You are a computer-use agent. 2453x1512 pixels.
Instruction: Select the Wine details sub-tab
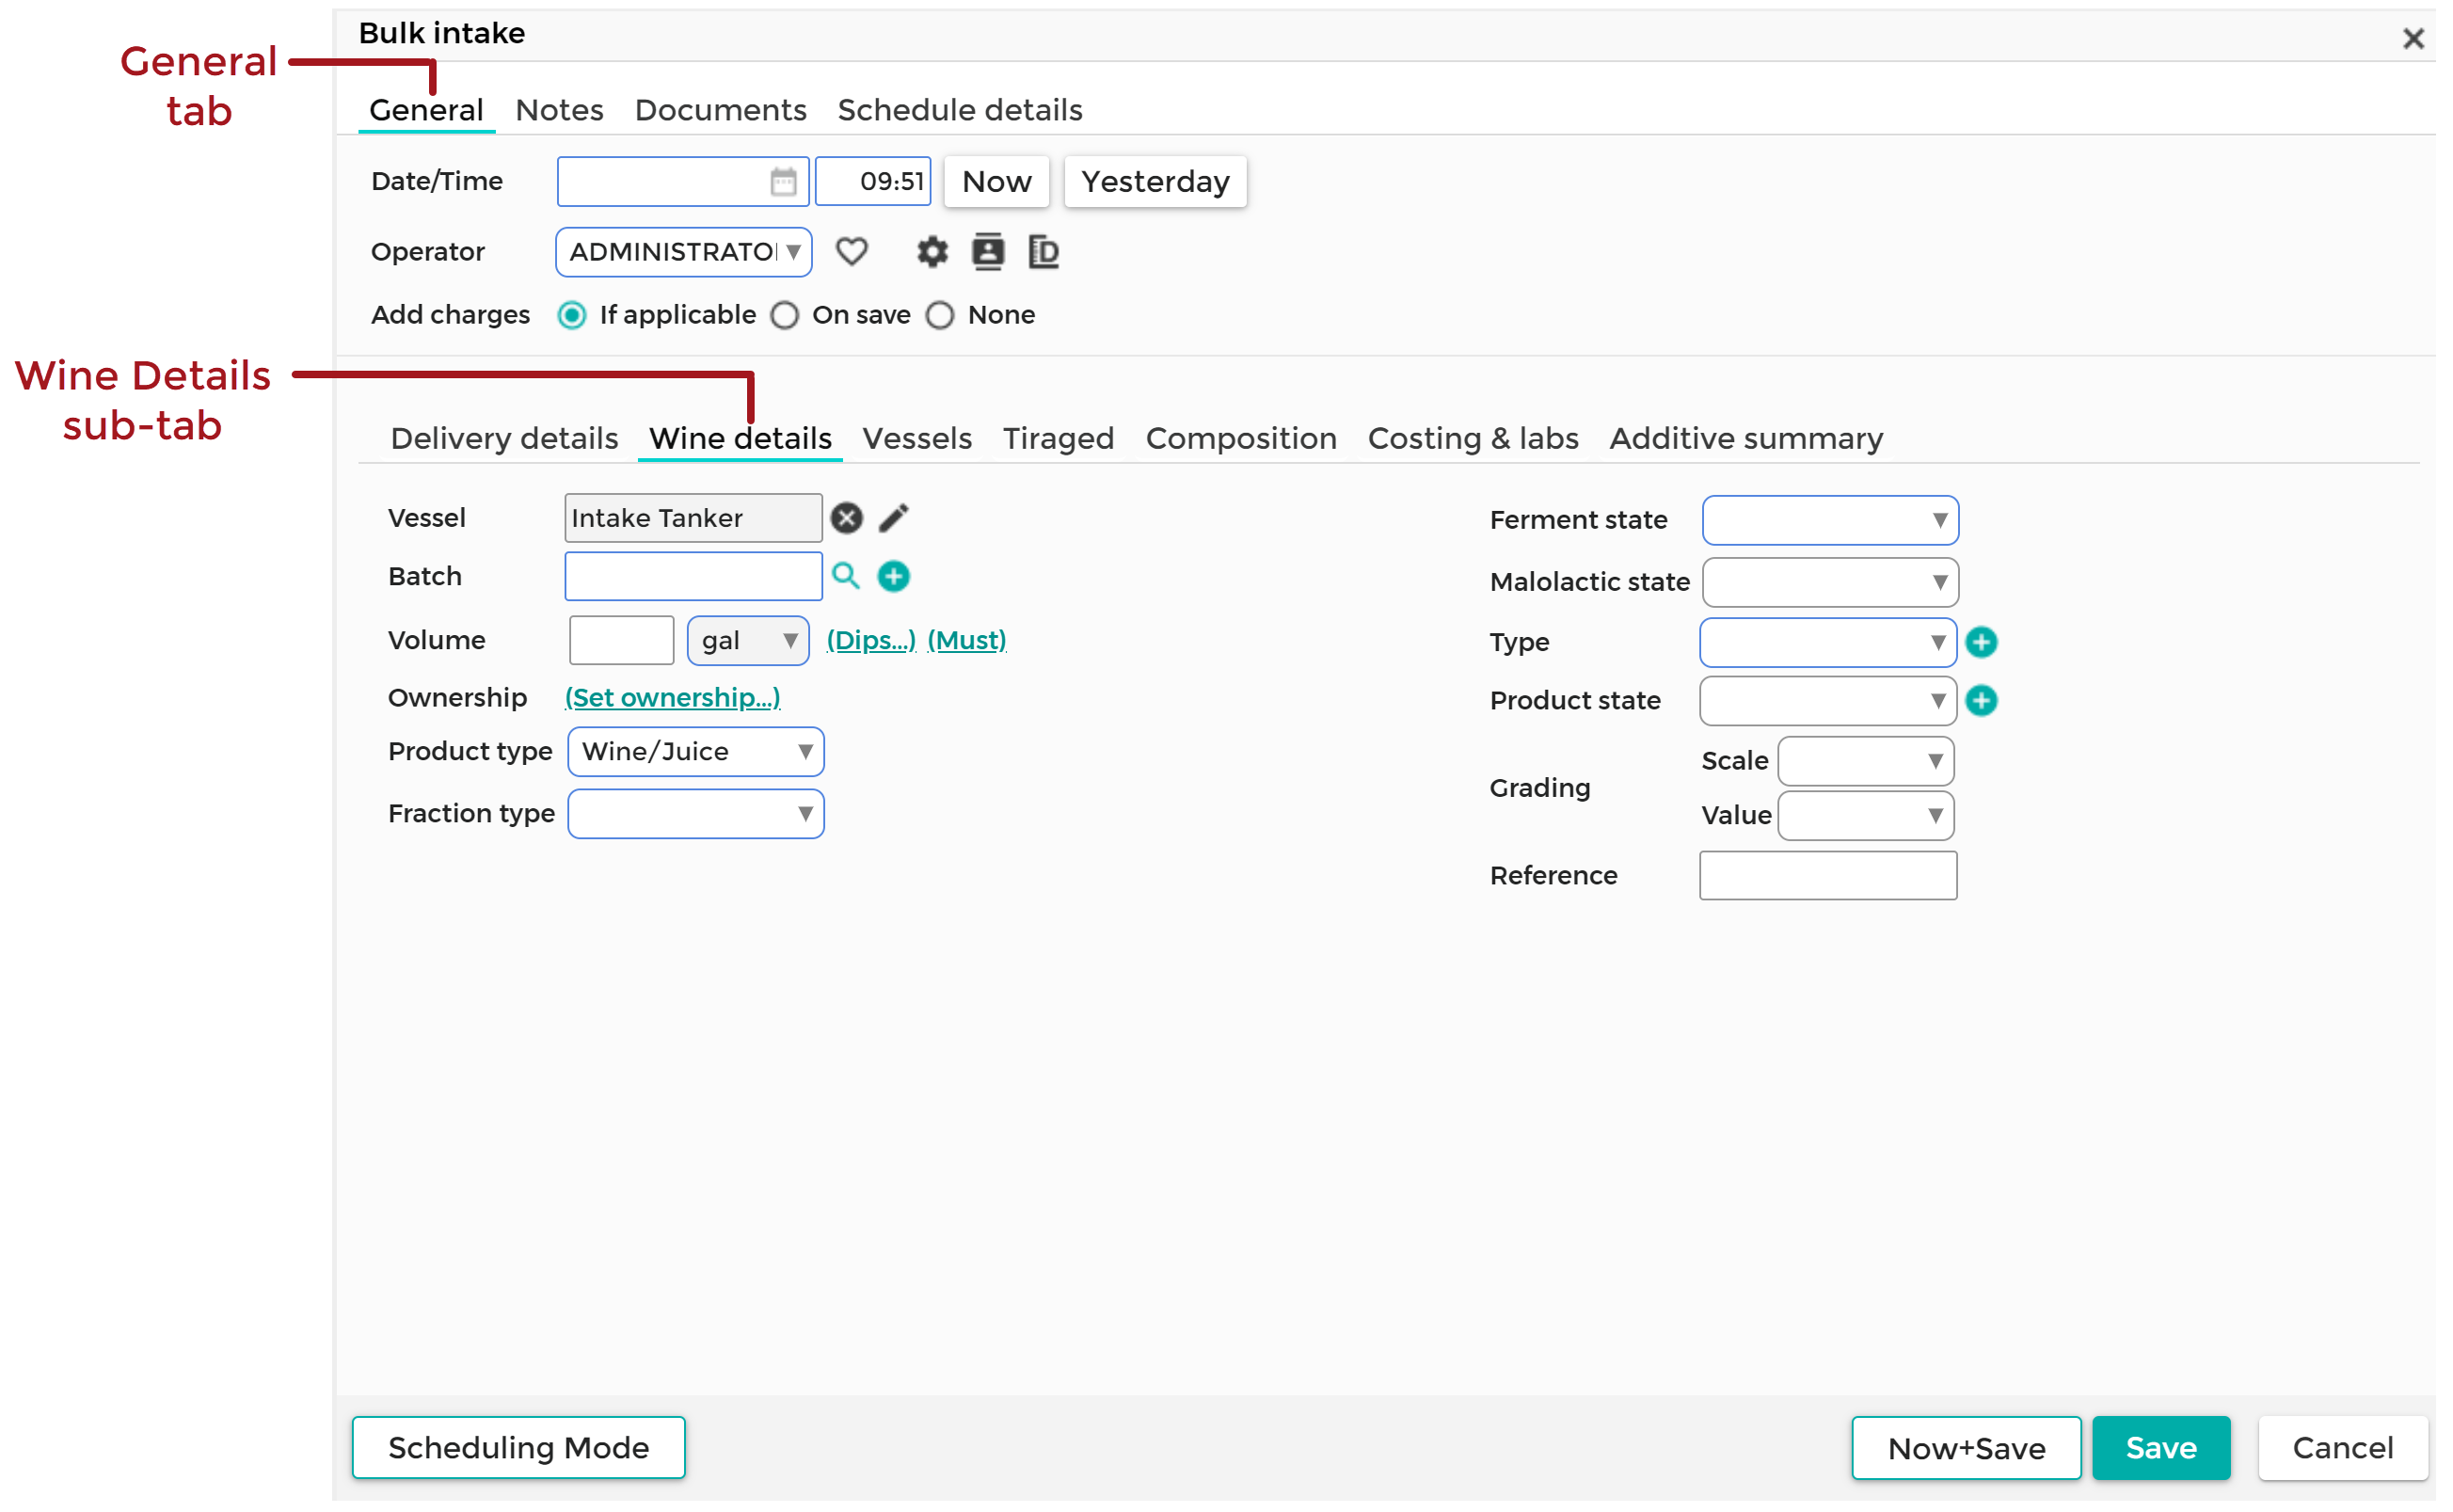click(x=740, y=439)
